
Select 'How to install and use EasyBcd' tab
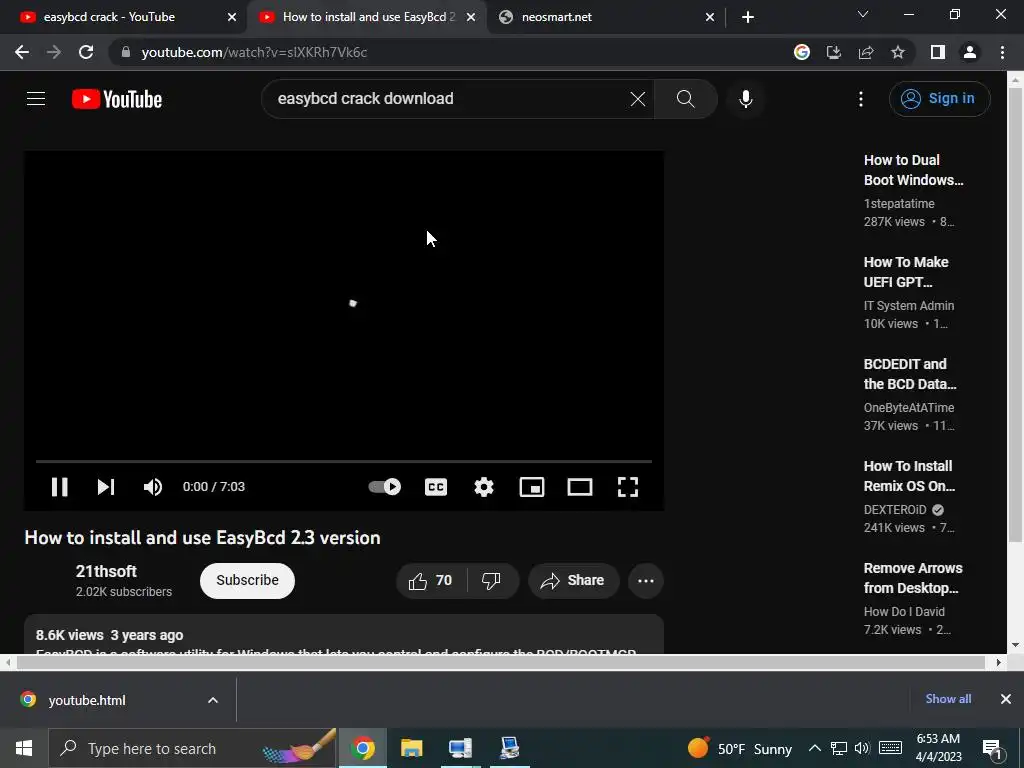(369, 17)
